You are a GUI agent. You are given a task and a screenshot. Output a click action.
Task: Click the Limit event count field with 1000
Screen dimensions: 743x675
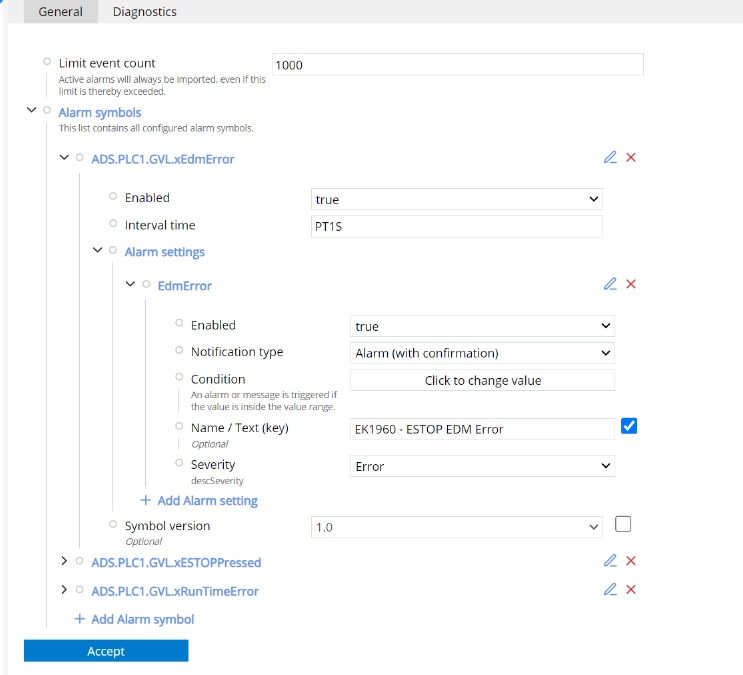pyautogui.click(x=458, y=64)
